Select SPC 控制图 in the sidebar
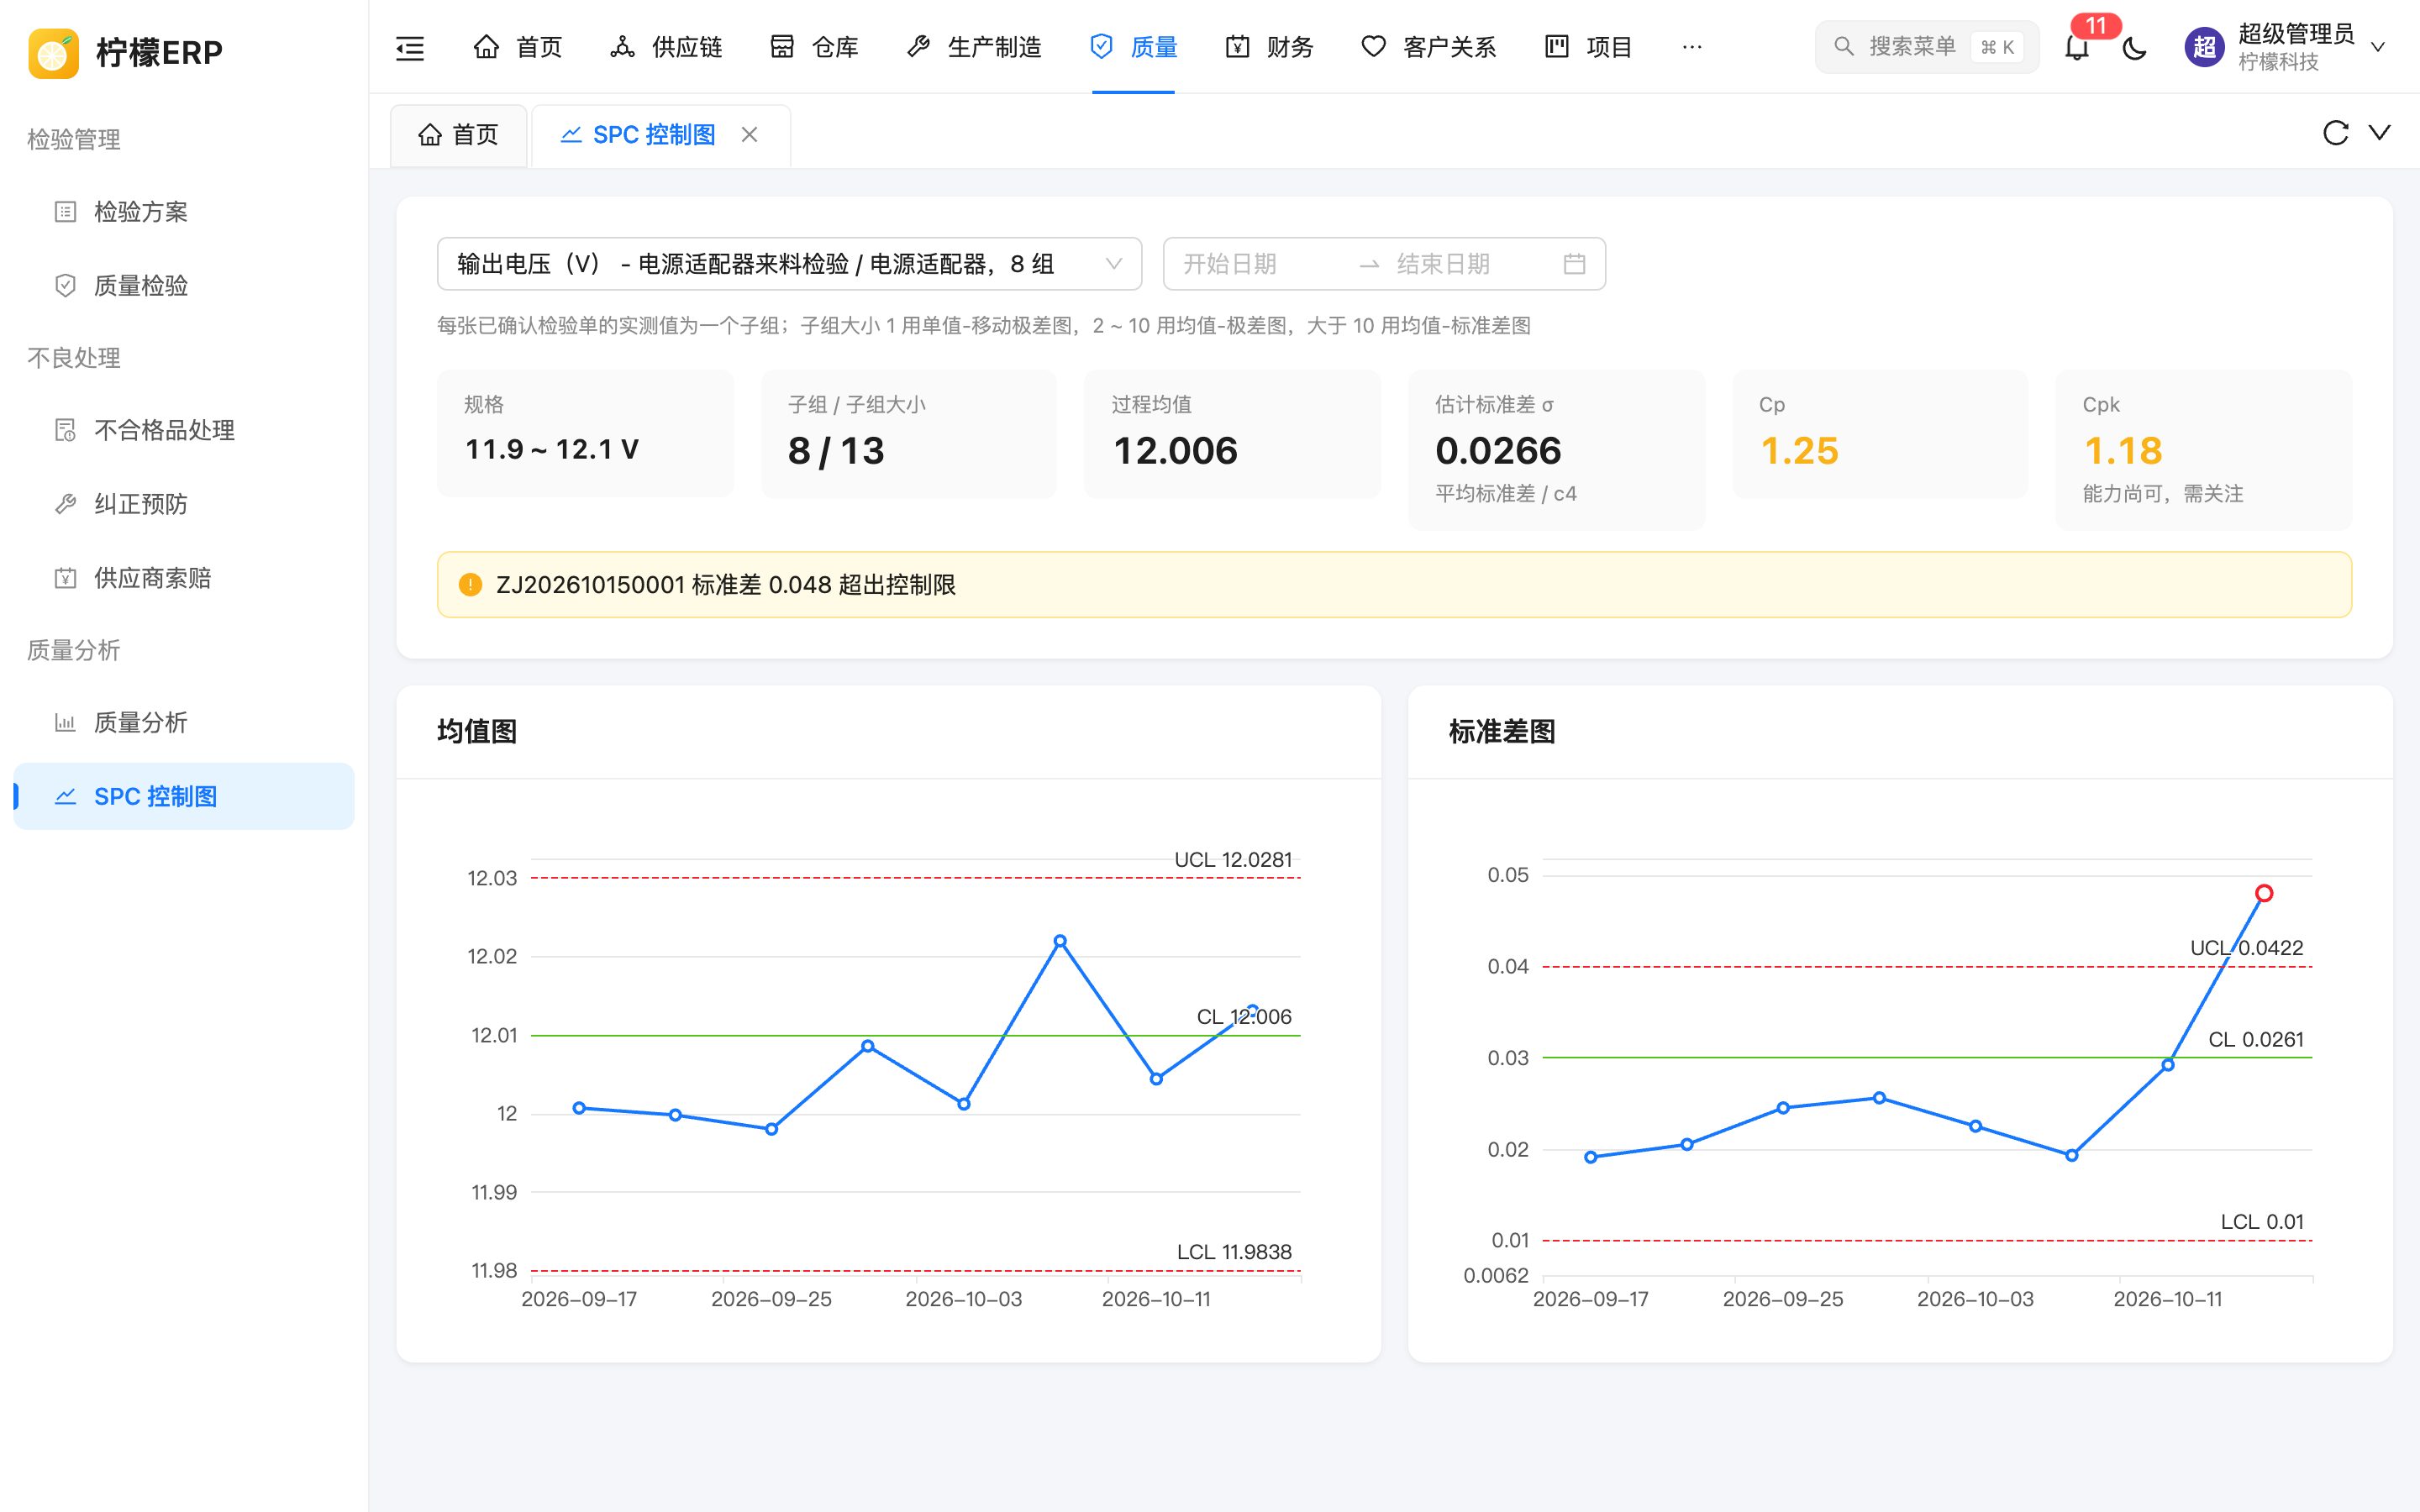Screen dimensions: 2420x1512 (x=184, y=796)
